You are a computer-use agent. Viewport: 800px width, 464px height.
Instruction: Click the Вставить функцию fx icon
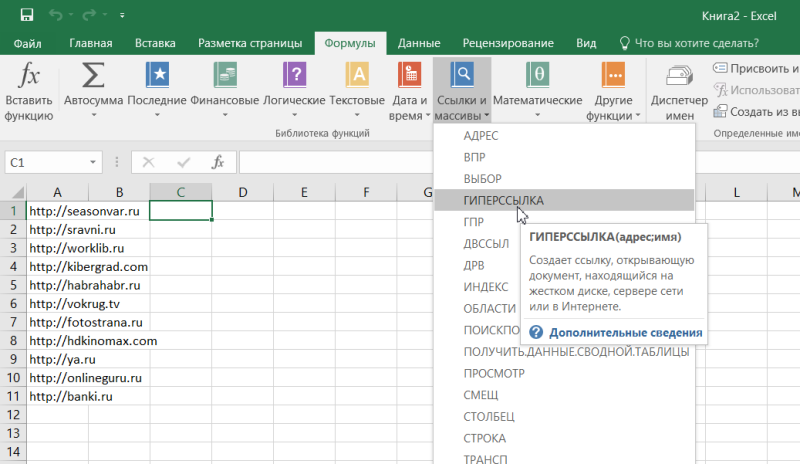29,75
